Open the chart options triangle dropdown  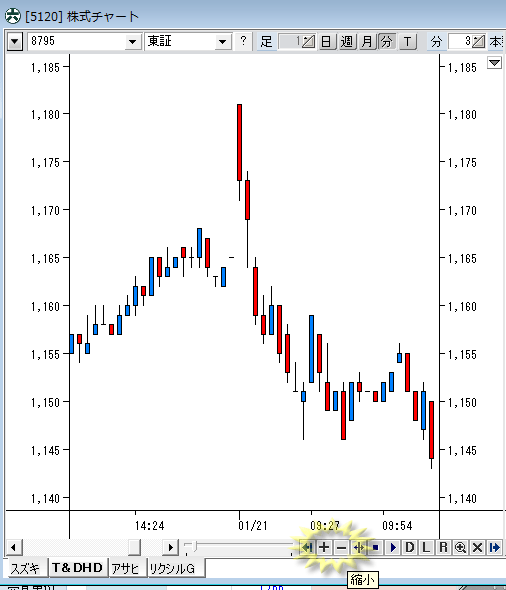[494, 63]
